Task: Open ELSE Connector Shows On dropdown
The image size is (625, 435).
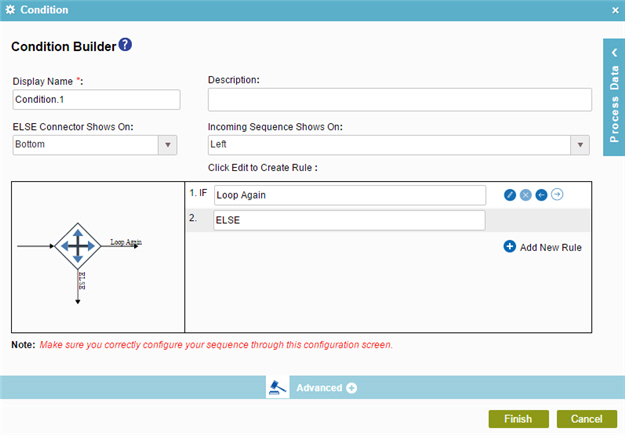Action: pyautogui.click(x=168, y=145)
